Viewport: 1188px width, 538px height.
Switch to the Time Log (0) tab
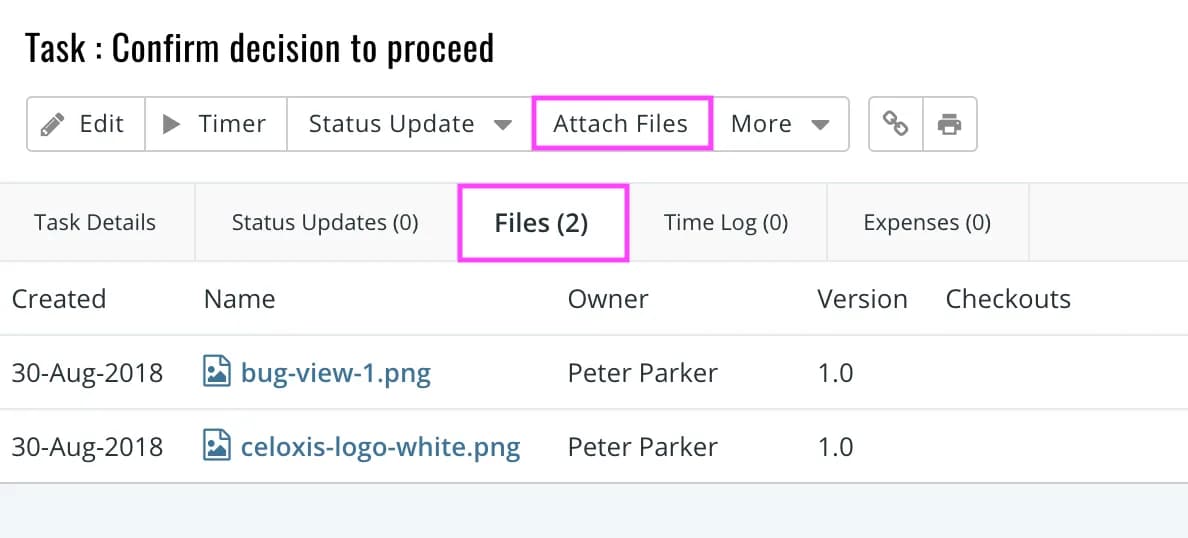[726, 223]
